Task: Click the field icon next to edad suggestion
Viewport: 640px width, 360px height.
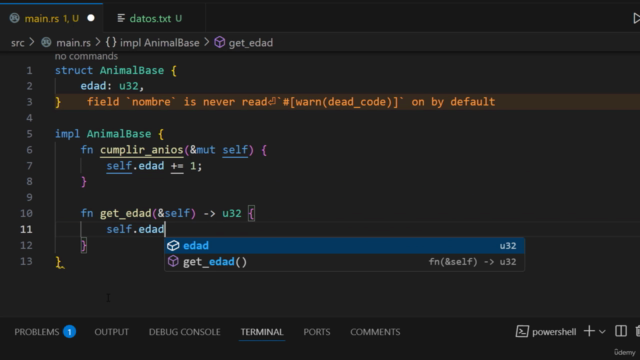Action: [x=173, y=245]
